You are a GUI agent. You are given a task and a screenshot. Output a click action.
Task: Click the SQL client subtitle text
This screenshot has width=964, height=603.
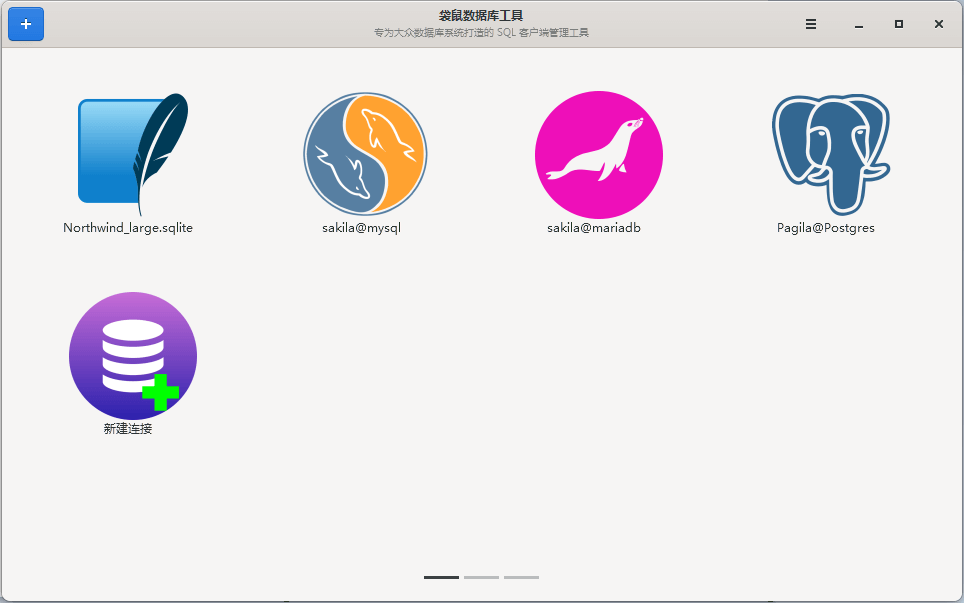tap(481, 33)
